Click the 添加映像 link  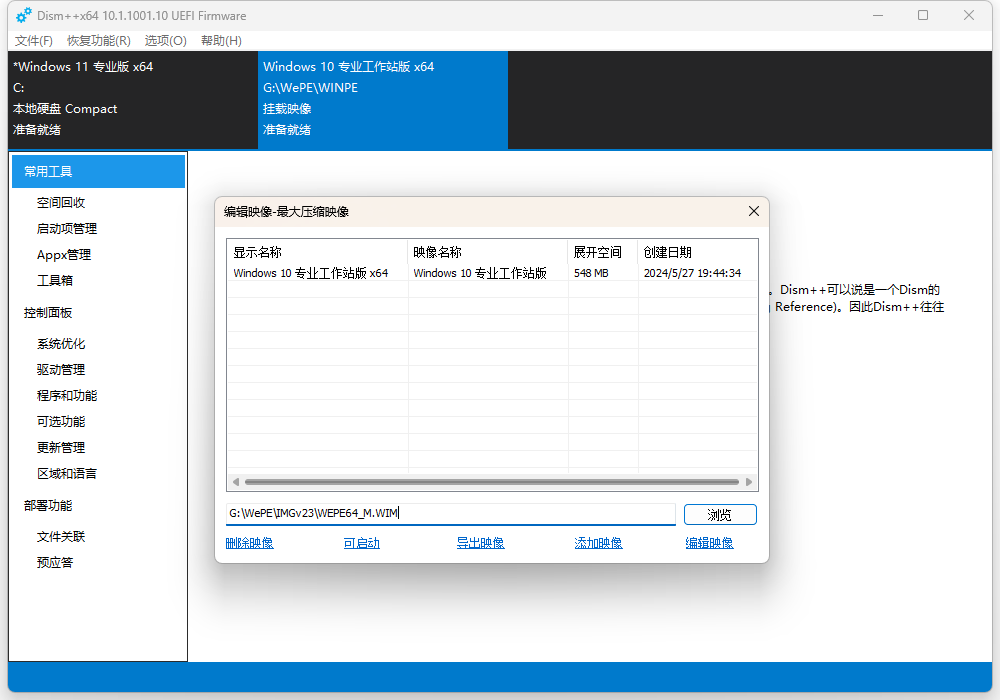598,543
